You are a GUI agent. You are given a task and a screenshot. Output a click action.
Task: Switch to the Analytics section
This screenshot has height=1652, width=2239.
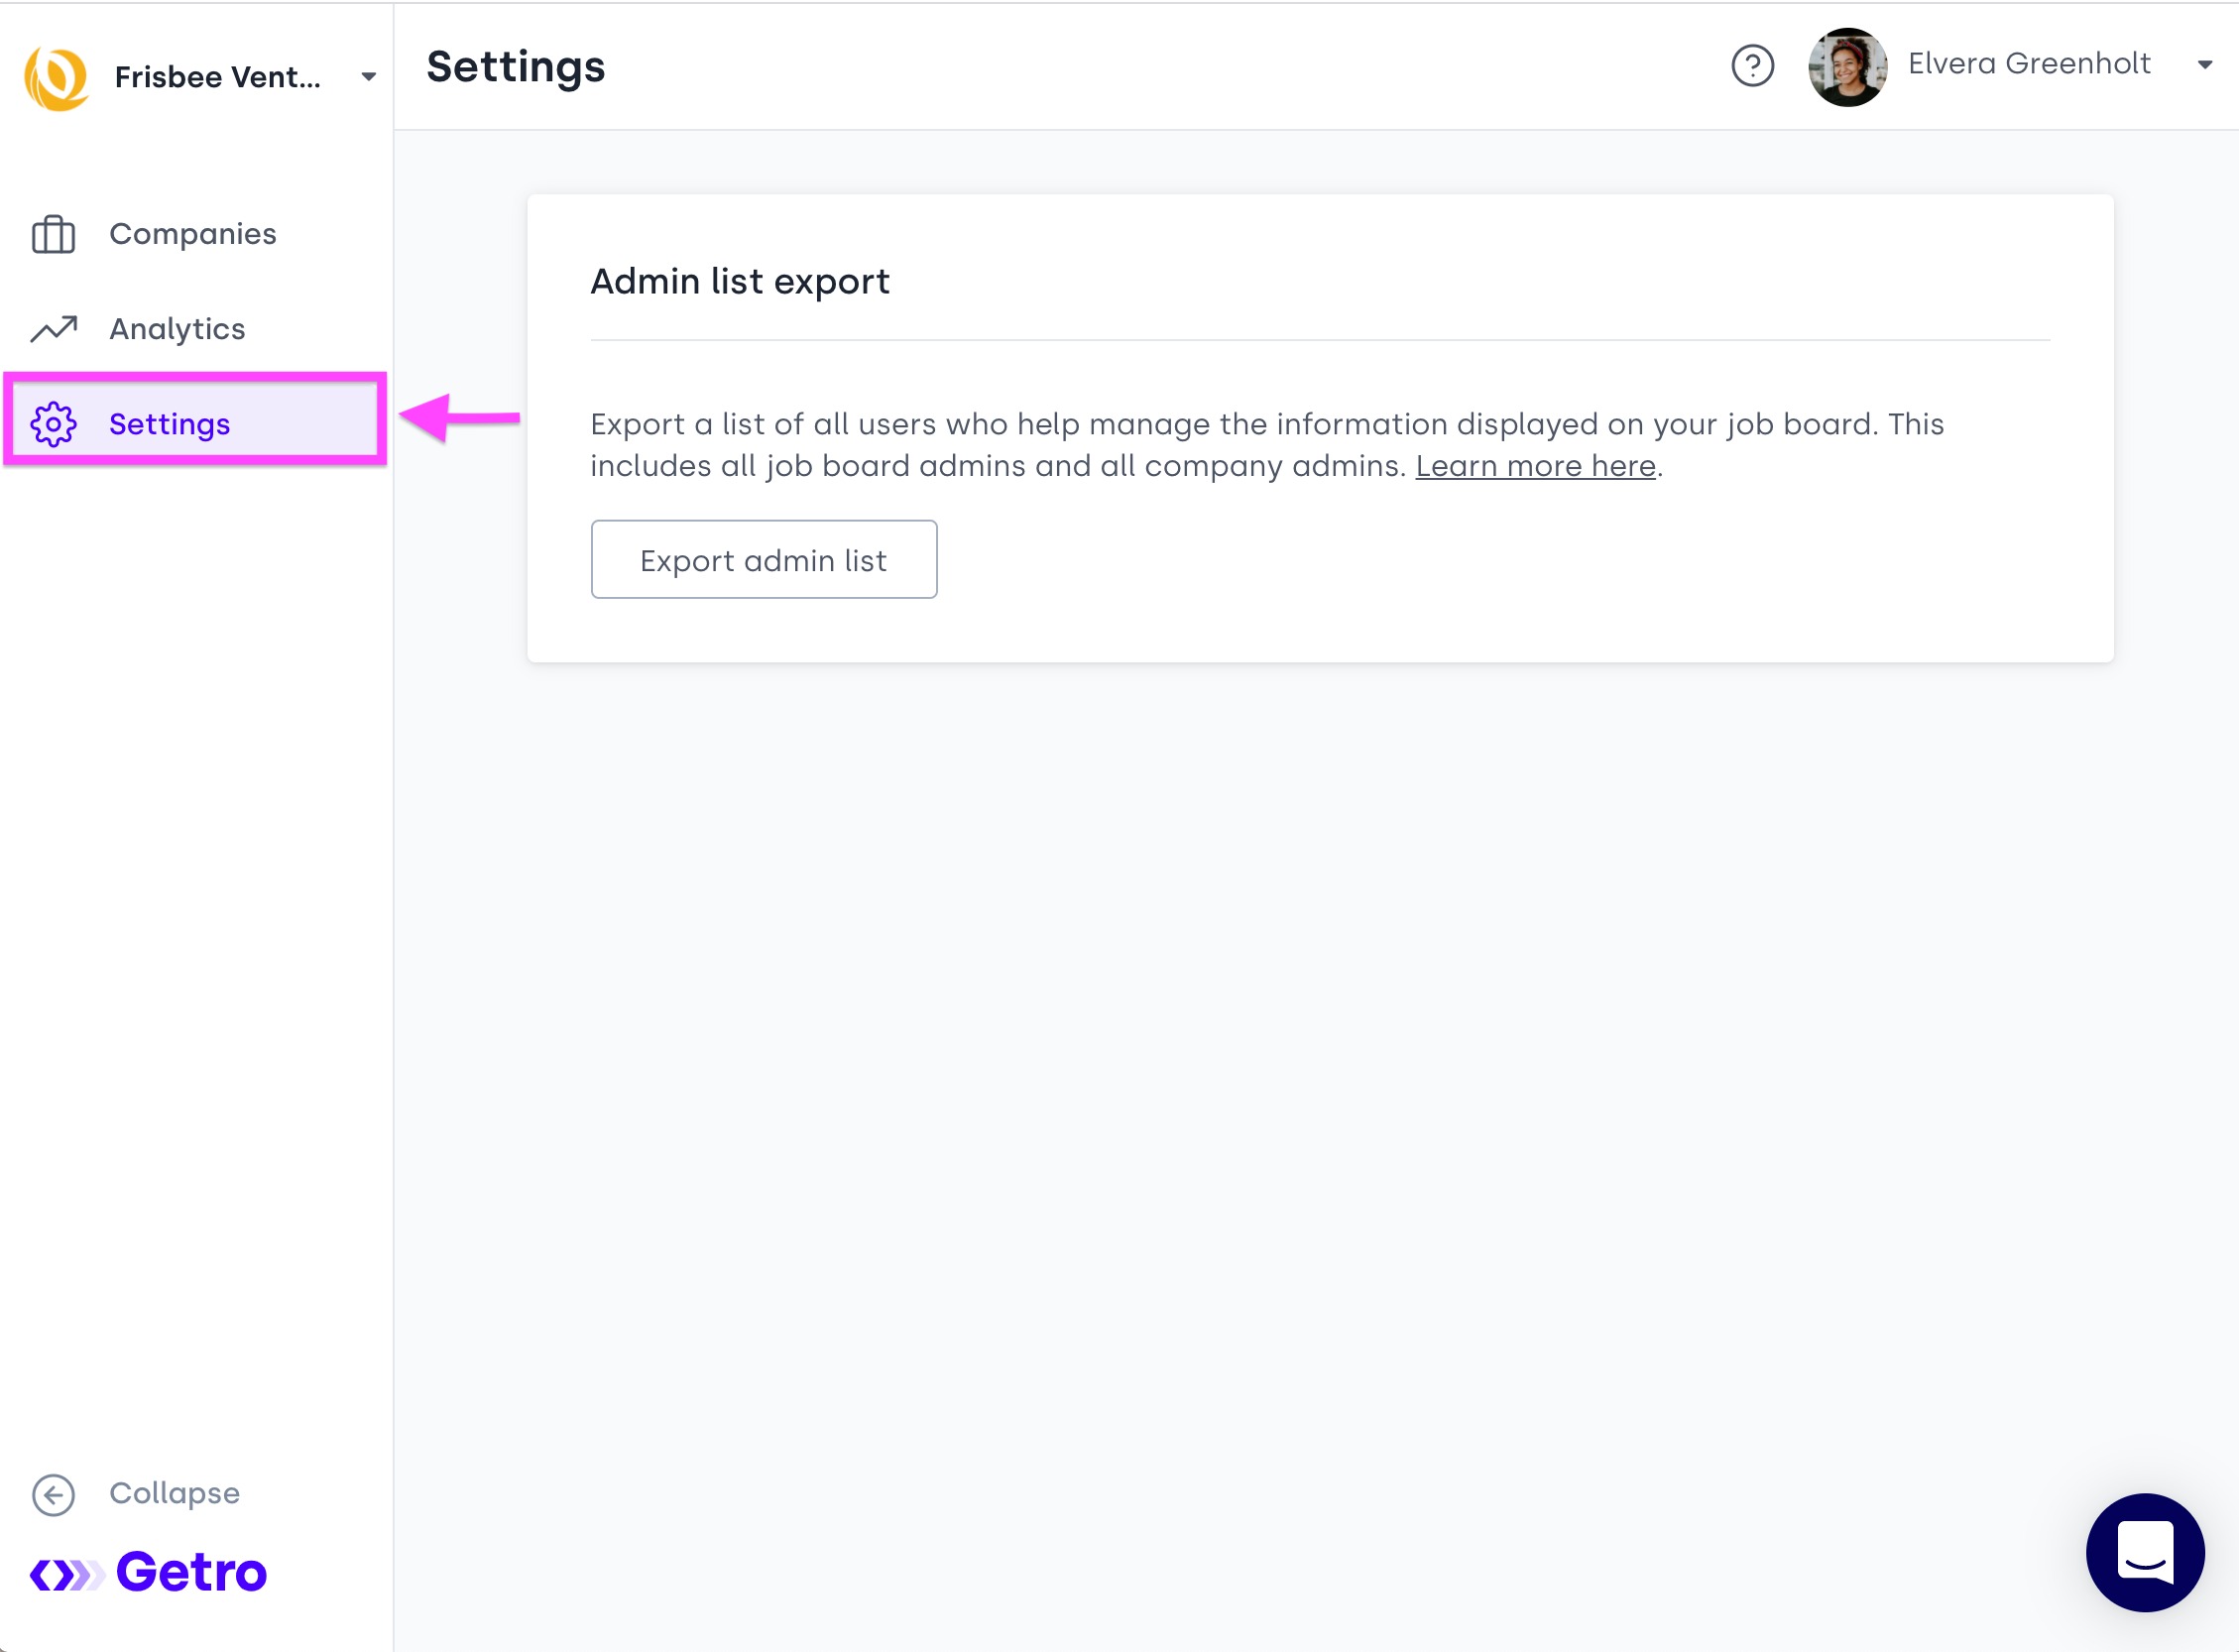[x=177, y=329]
